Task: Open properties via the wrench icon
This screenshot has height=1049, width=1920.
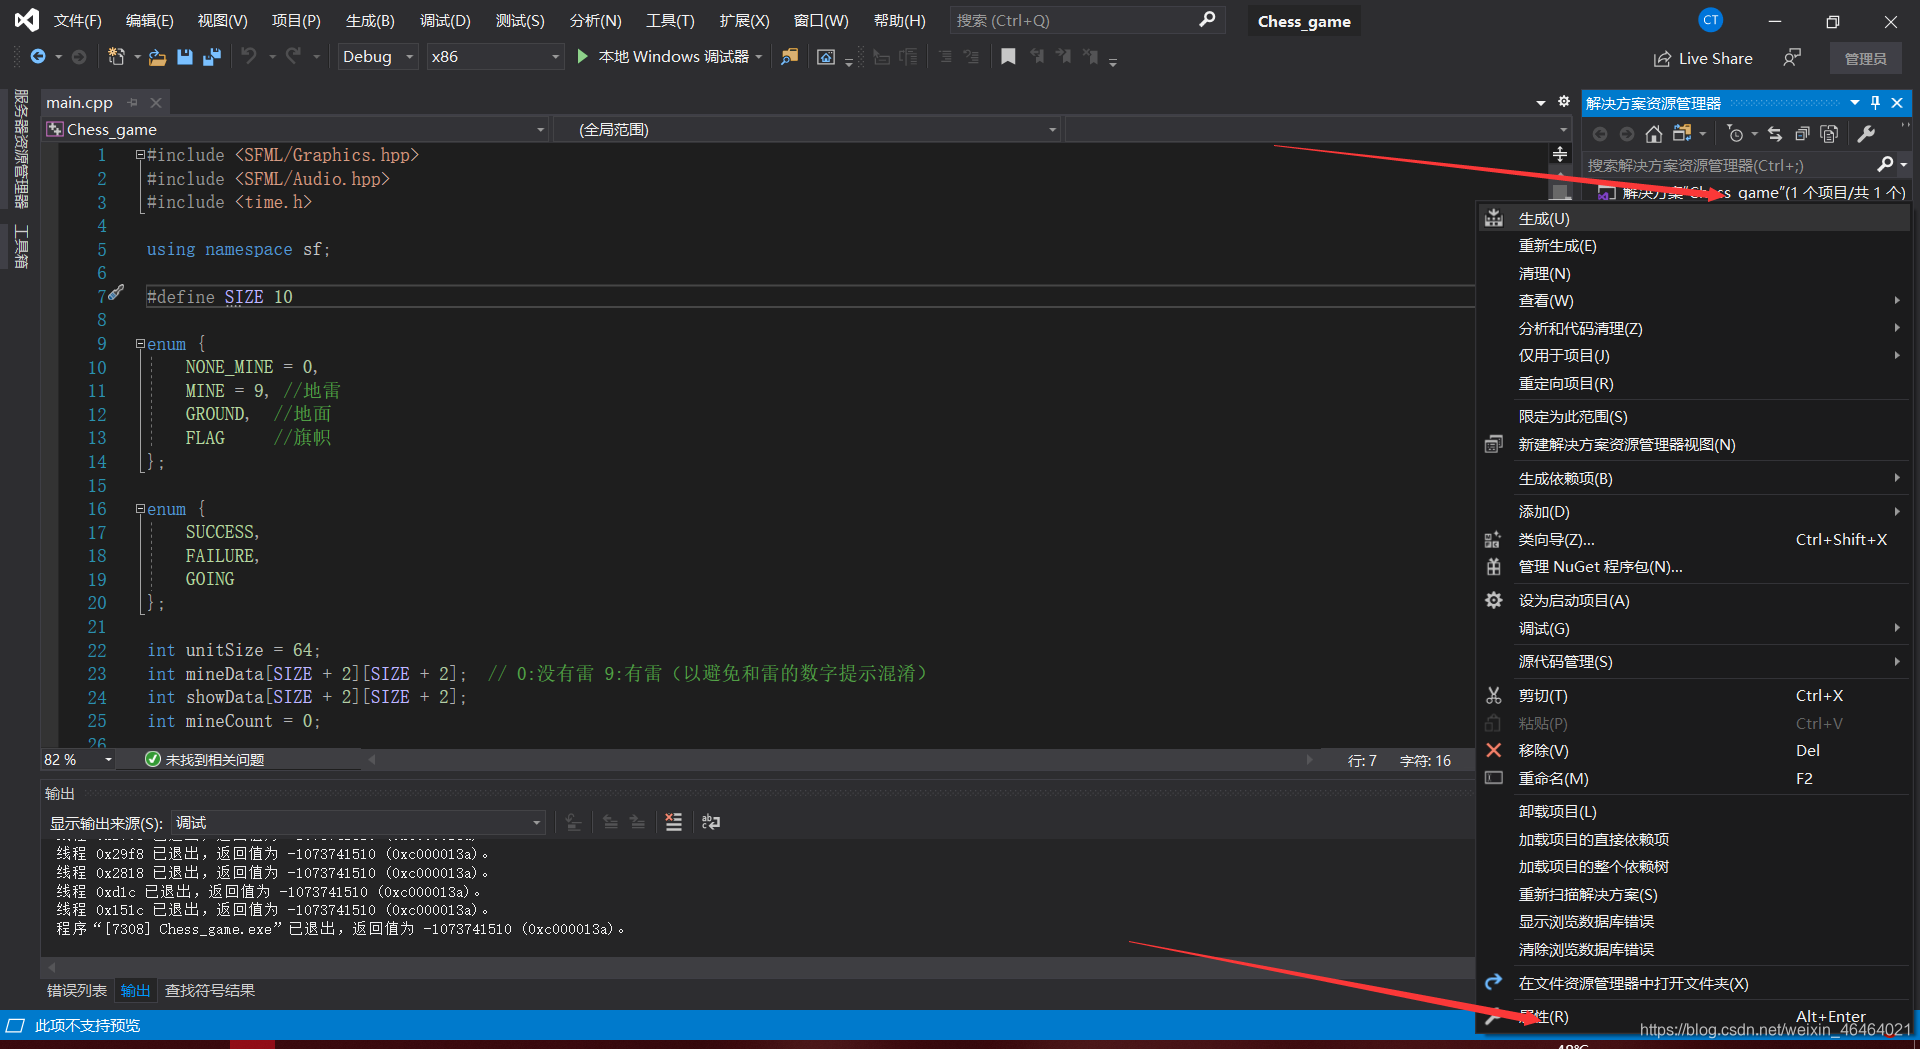Action: [1866, 134]
